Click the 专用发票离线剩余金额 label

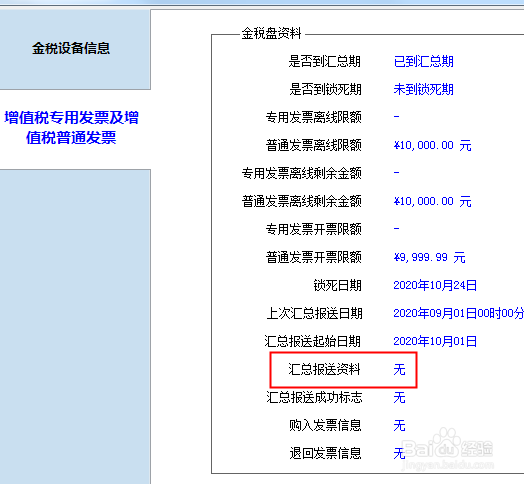click(301, 173)
